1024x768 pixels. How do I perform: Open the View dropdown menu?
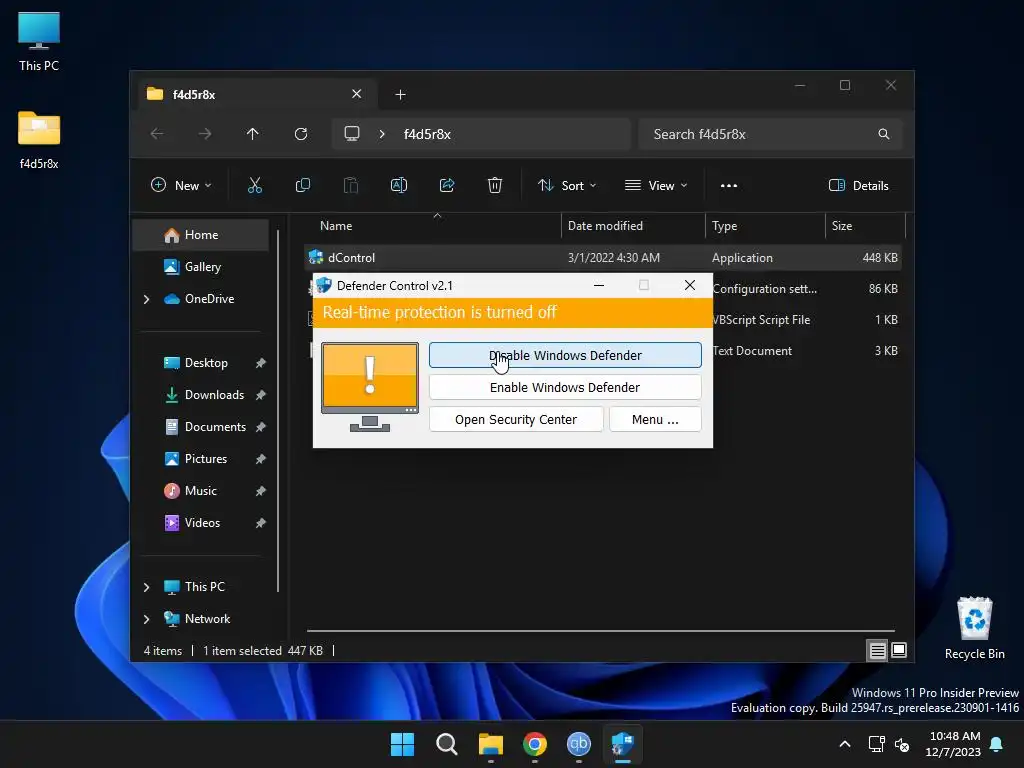[656, 185]
